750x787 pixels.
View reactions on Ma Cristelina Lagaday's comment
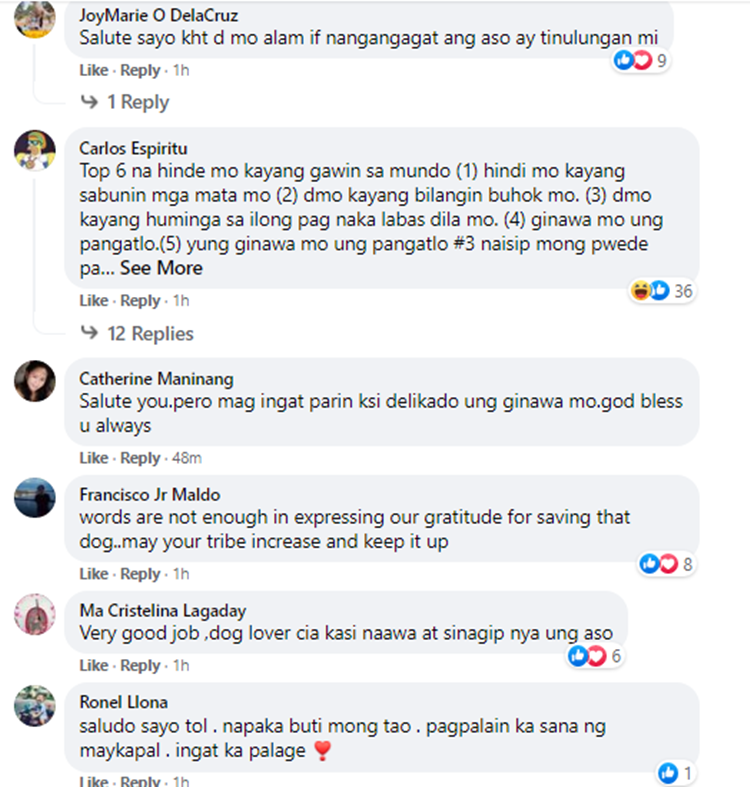click(x=595, y=656)
